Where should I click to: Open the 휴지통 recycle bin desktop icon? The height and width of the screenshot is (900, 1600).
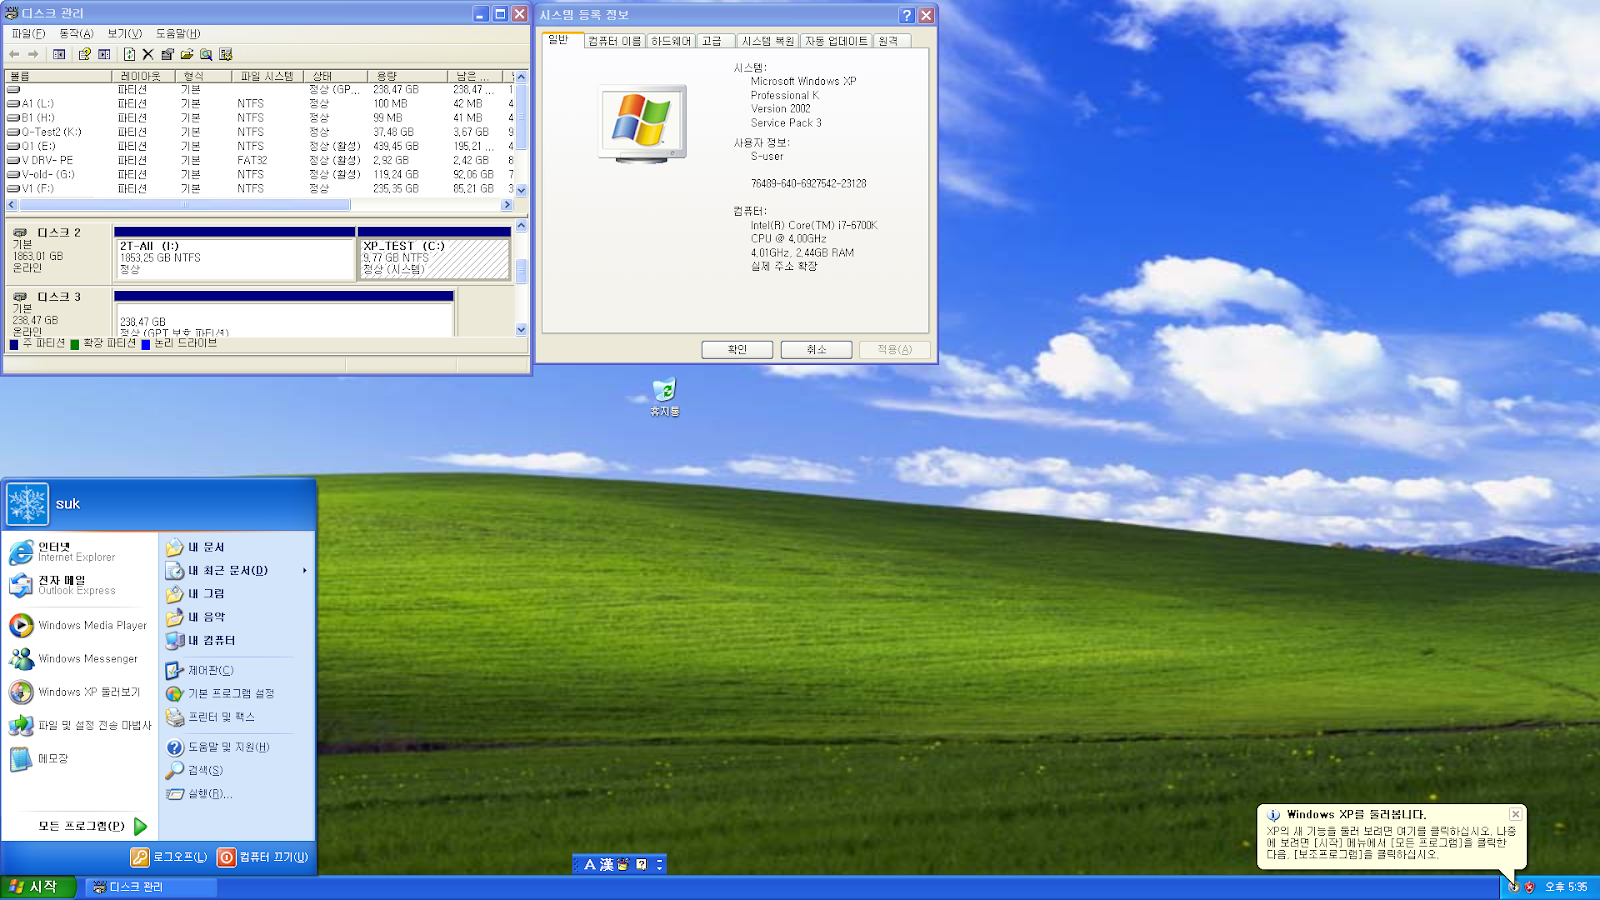[664, 396]
